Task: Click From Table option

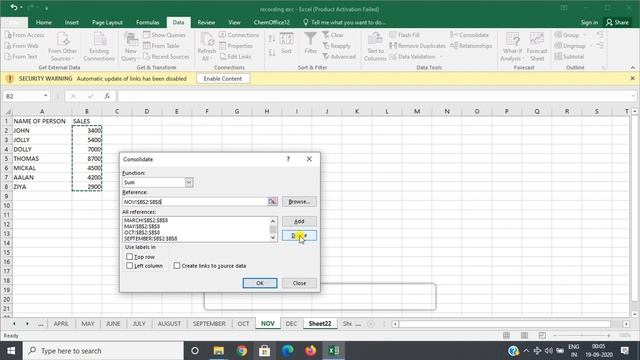Action: (x=161, y=46)
